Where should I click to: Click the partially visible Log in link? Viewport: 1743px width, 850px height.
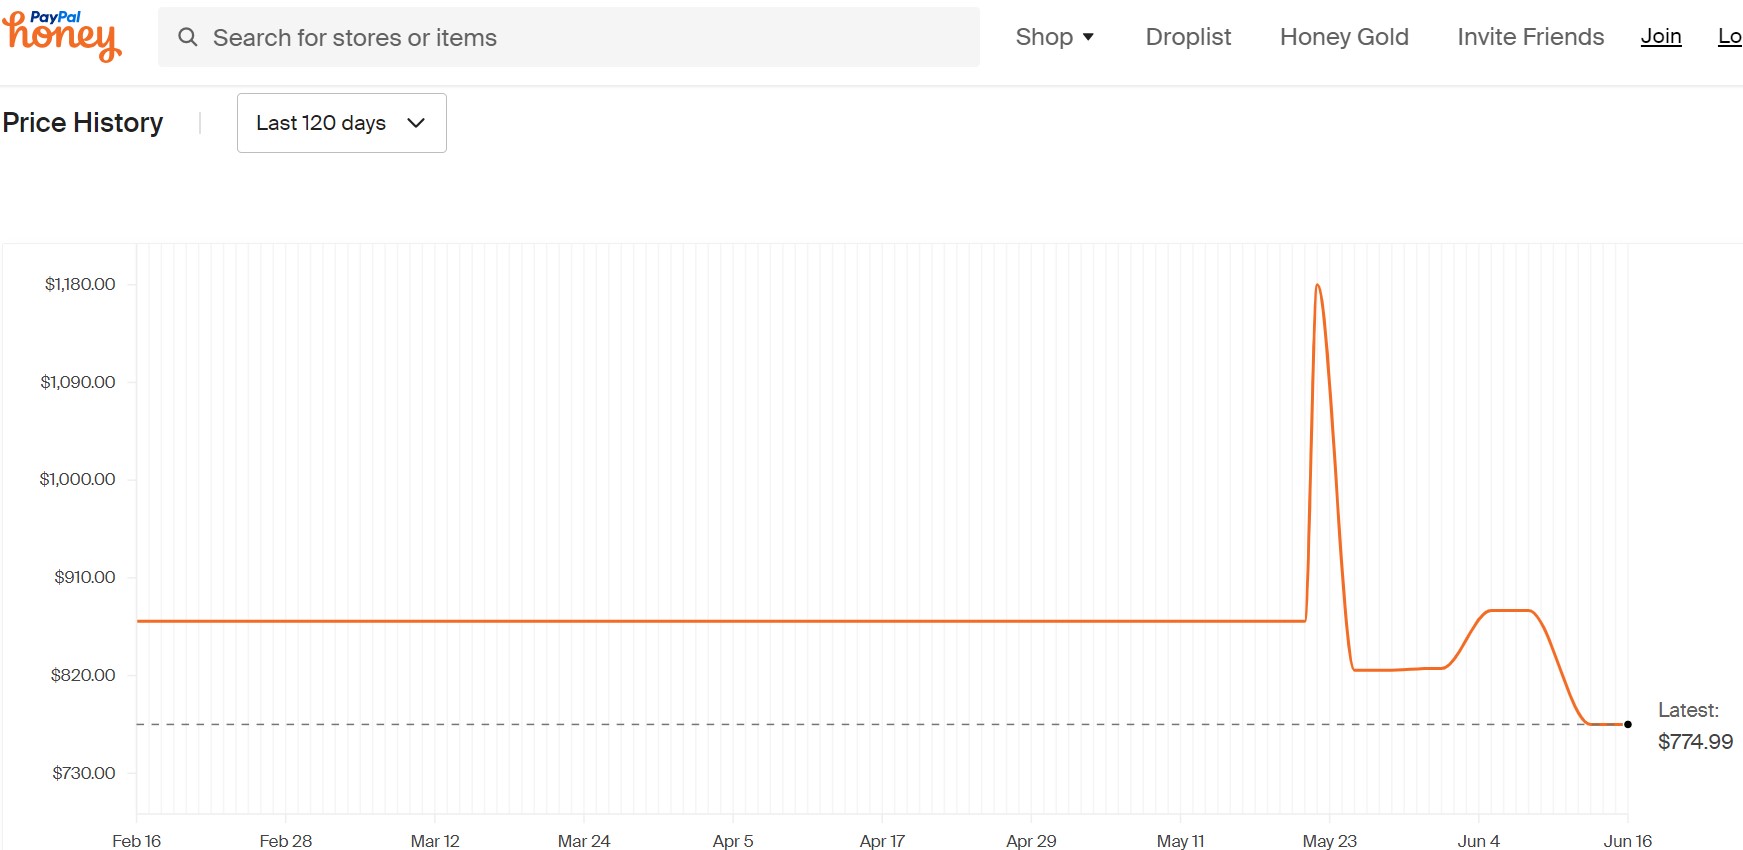point(1730,37)
